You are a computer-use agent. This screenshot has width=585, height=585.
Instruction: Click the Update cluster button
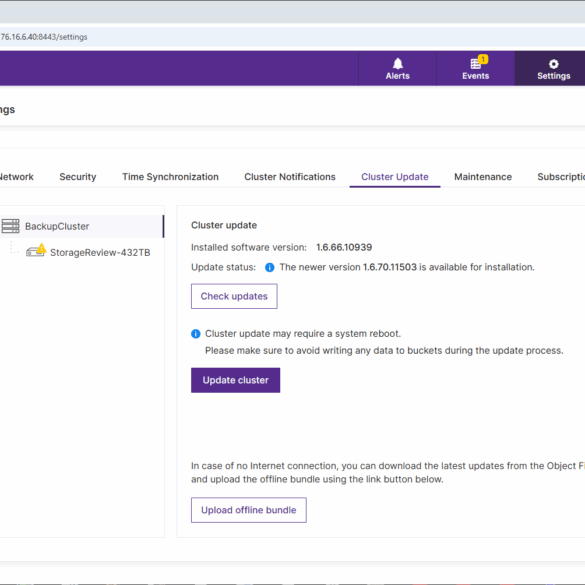point(235,380)
